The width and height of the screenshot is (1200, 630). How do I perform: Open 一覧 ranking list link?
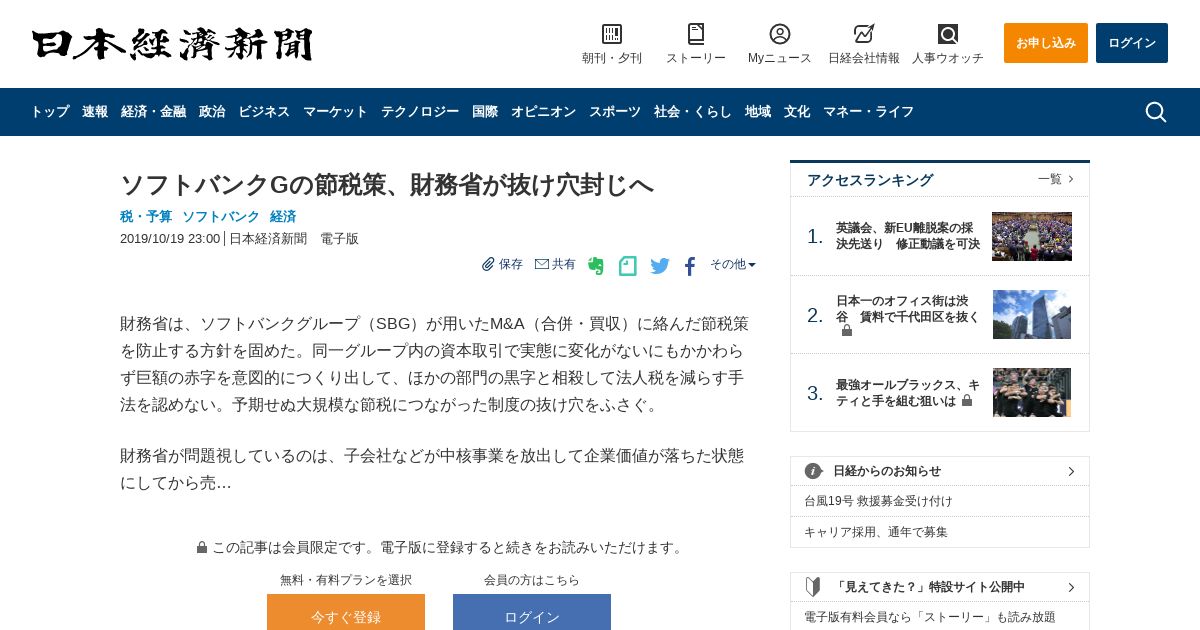pos(1056,179)
